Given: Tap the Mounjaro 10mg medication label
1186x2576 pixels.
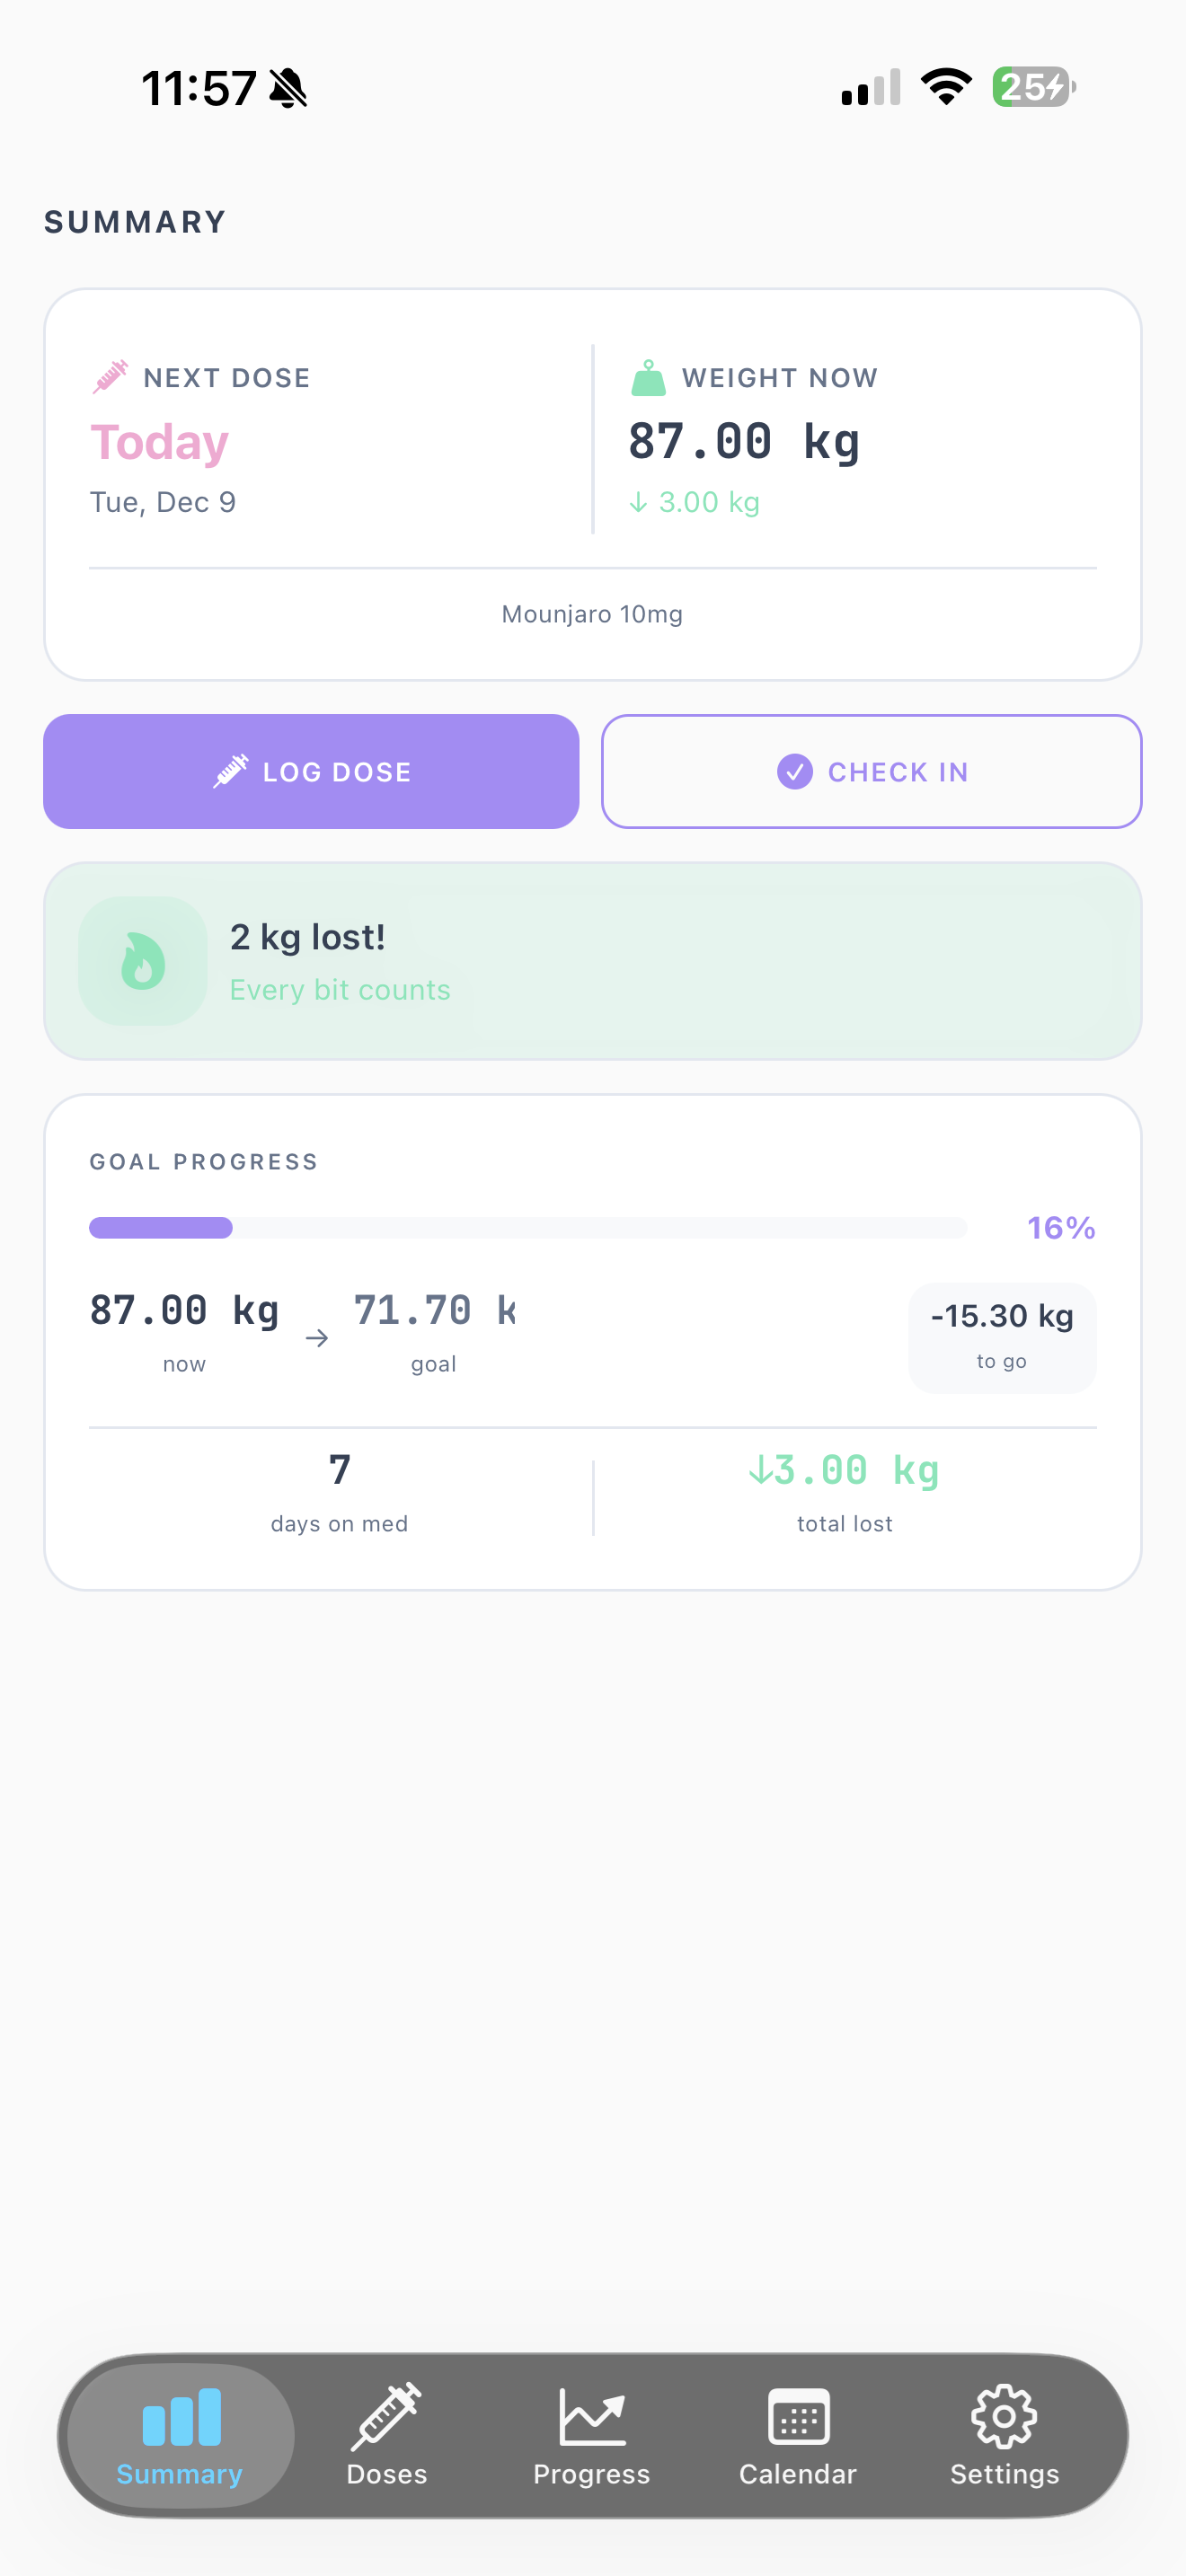Looking at the screenshot, I should coord(591,613).
